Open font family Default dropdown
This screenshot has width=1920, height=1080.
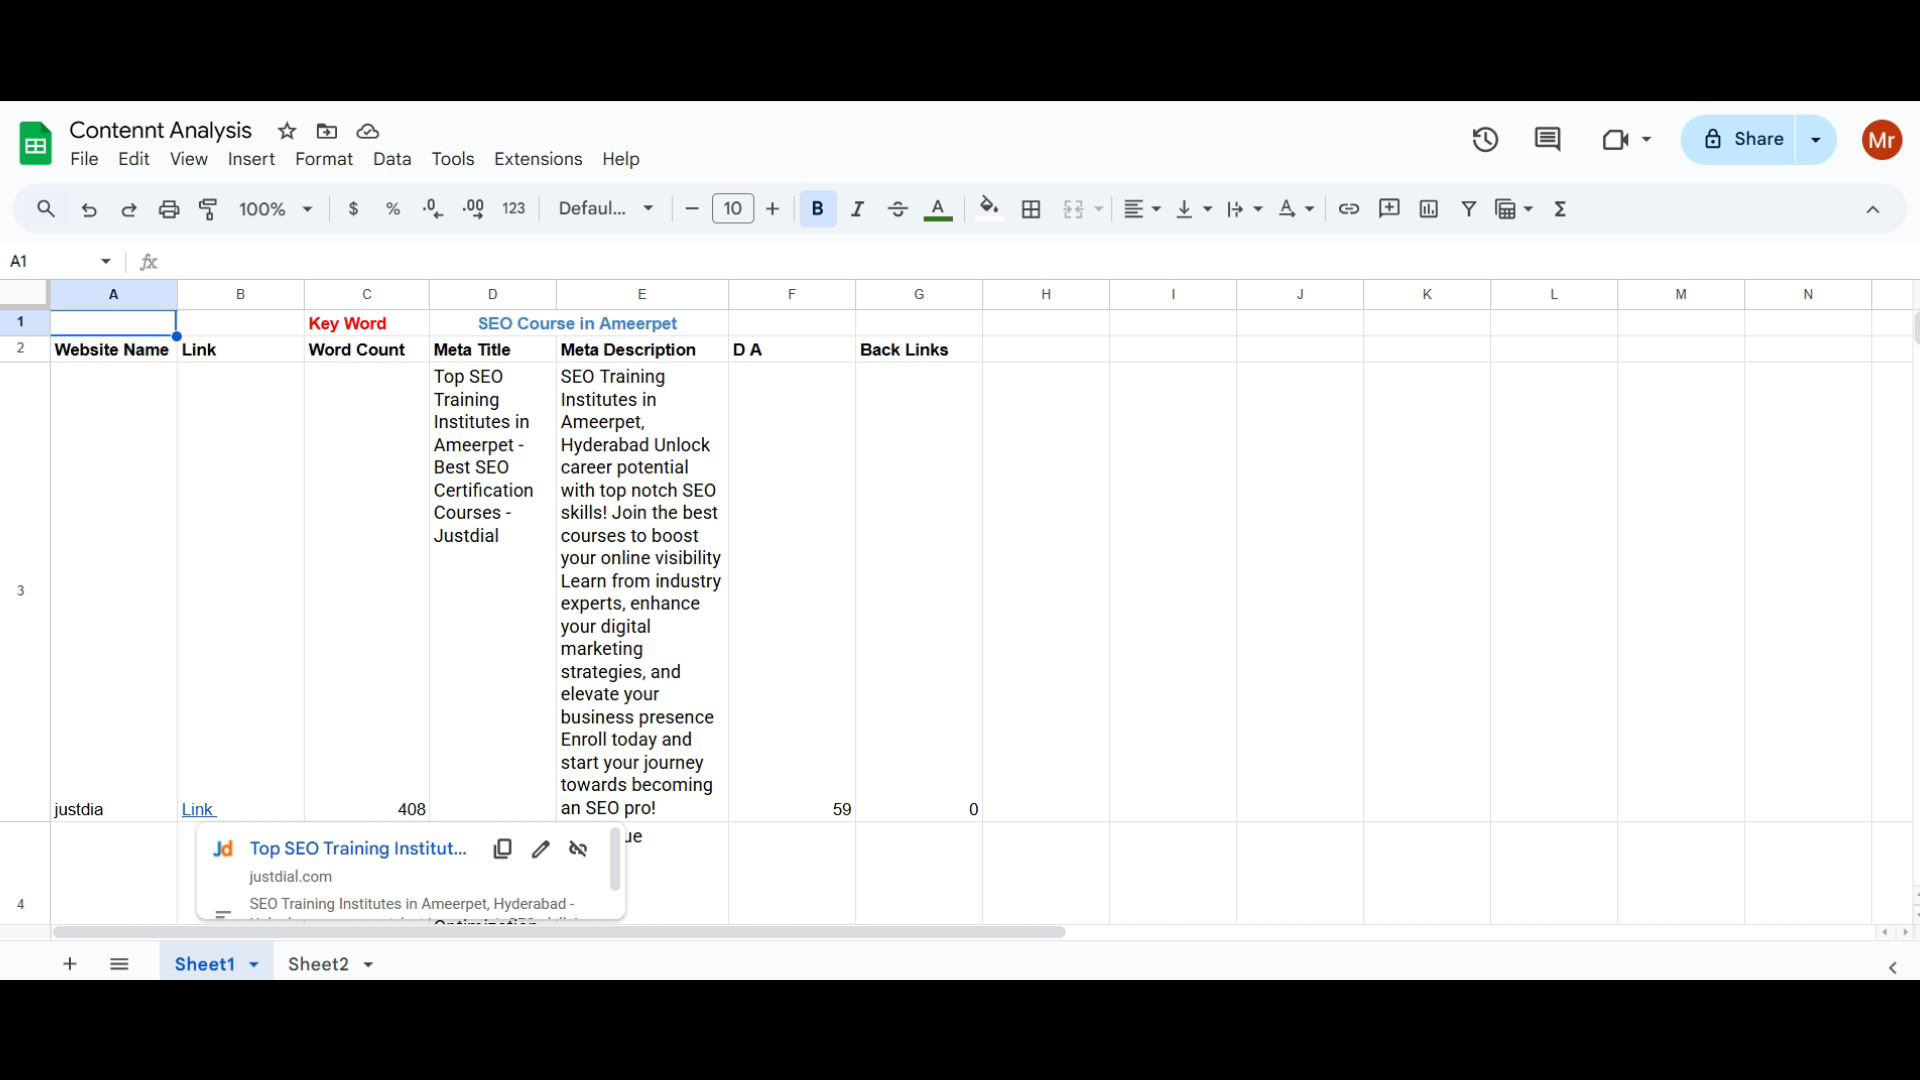point(606,209)
